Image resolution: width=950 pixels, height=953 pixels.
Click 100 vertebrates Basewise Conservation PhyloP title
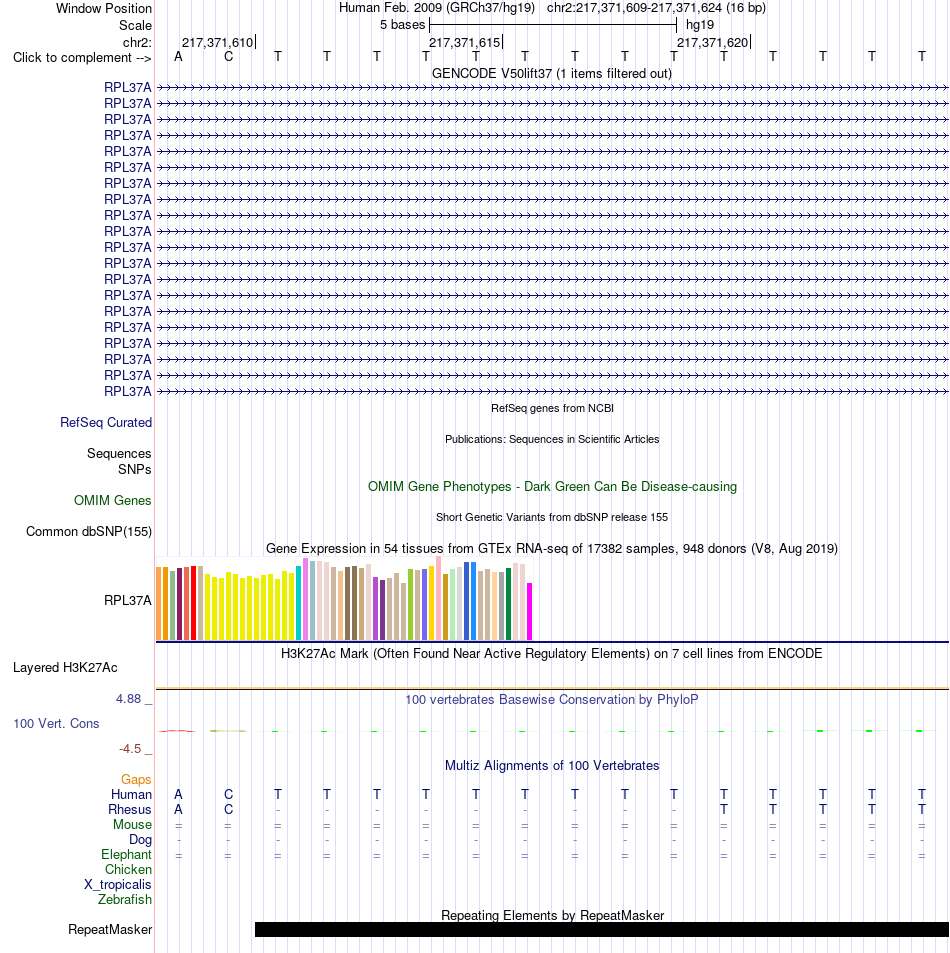pos(552,700)
